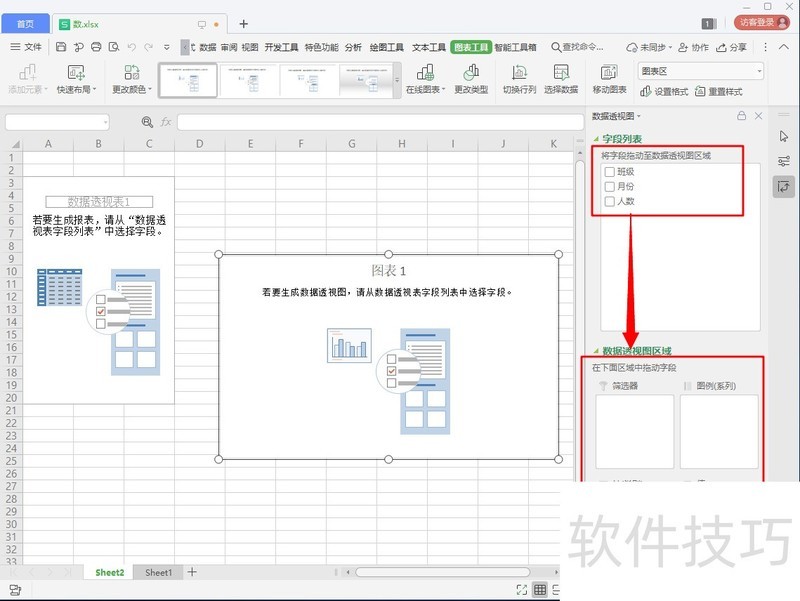Open the 选择数据 (Select Data) tool
The width and height of the screenshot is (800, 601).
561,75
